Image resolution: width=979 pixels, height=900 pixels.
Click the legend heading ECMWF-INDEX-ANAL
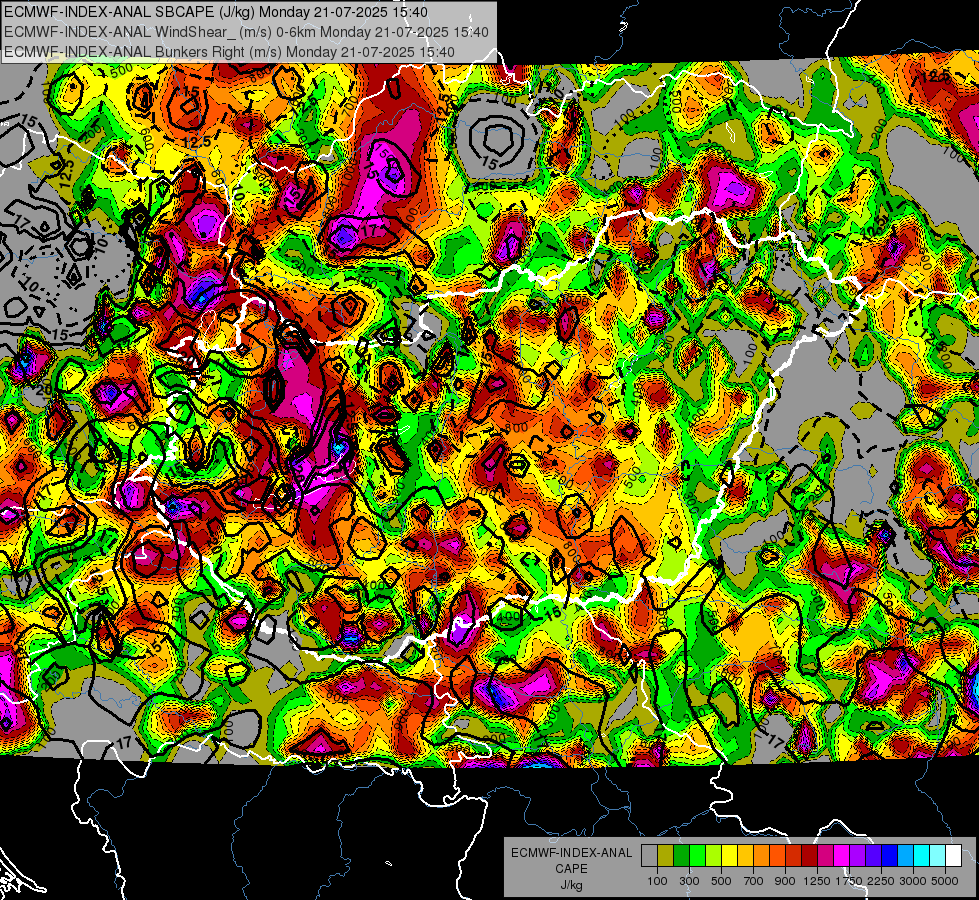[x=571, y=853]
